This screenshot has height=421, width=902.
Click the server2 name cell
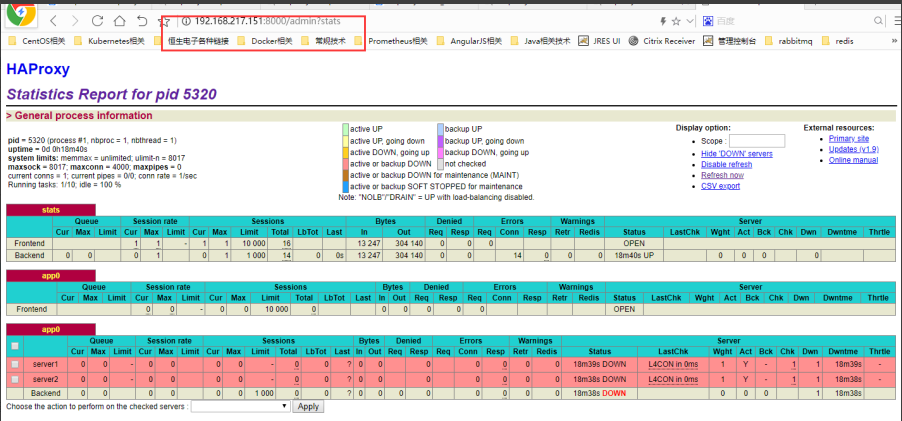click(x=46, y=380)
